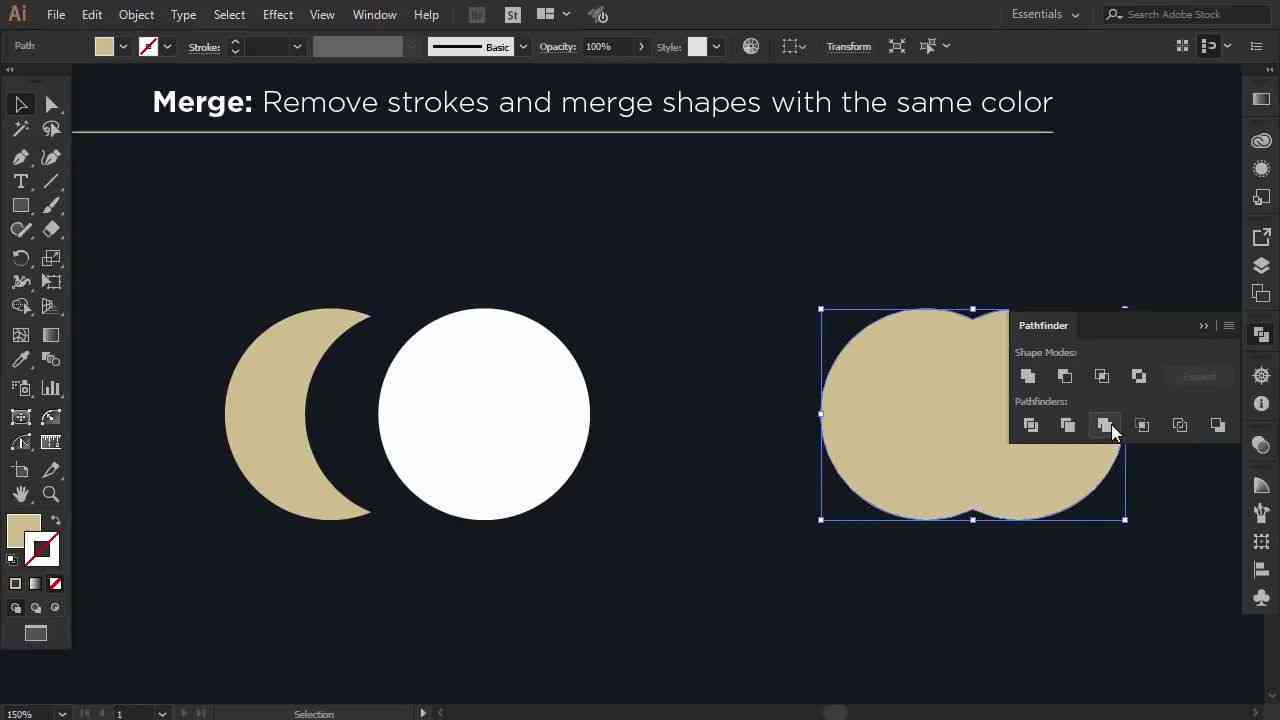Open the Effect menu
1280x720 pixels.
click(x=278, y=15)
